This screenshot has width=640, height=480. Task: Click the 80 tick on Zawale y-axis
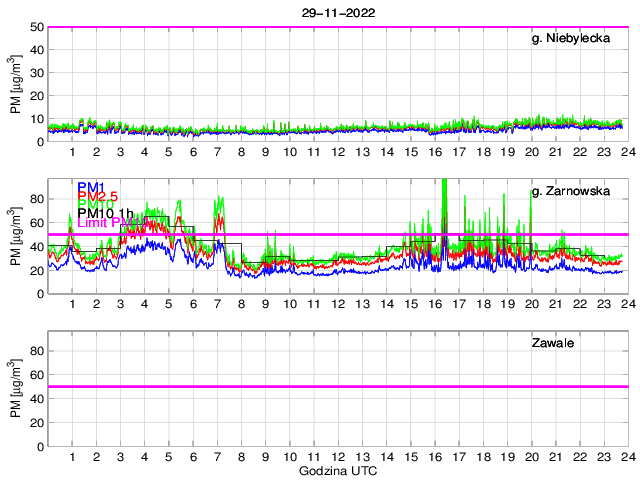pyautogui.click(x=35, y=351)
